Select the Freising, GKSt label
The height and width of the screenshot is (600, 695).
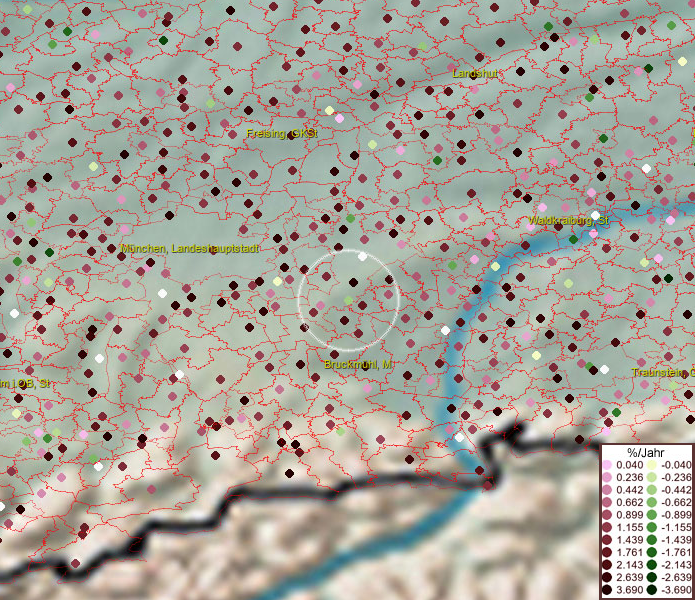(x=281, y=133)
